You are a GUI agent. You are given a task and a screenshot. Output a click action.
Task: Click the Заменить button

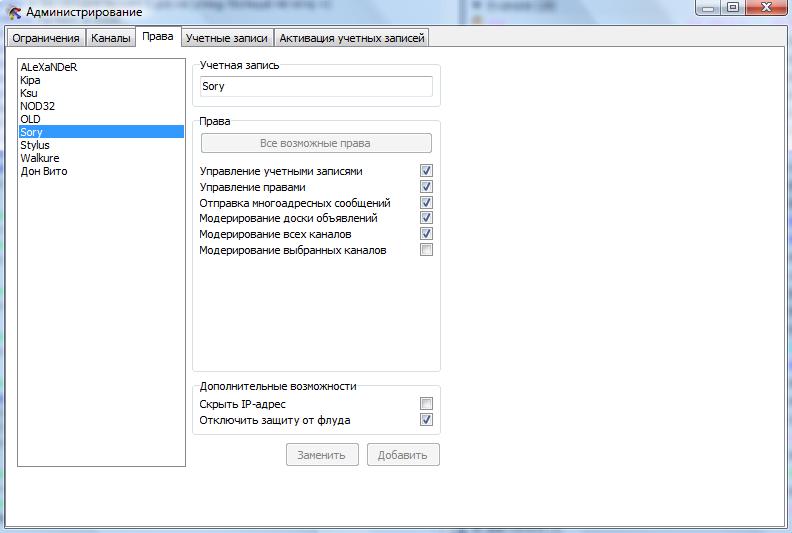click(x=322, y=455)
